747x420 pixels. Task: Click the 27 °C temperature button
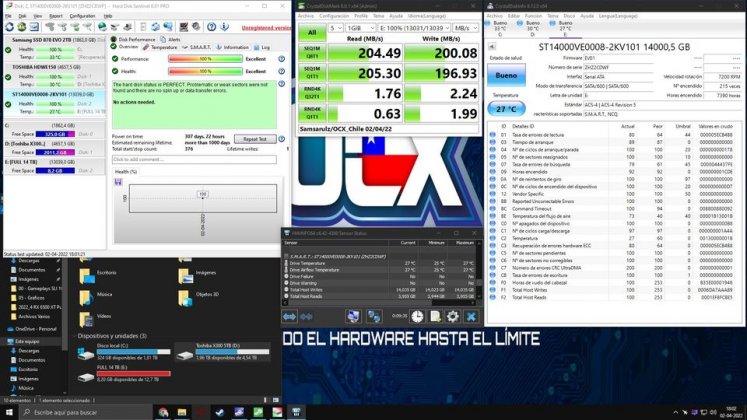[x=506, y=109]
